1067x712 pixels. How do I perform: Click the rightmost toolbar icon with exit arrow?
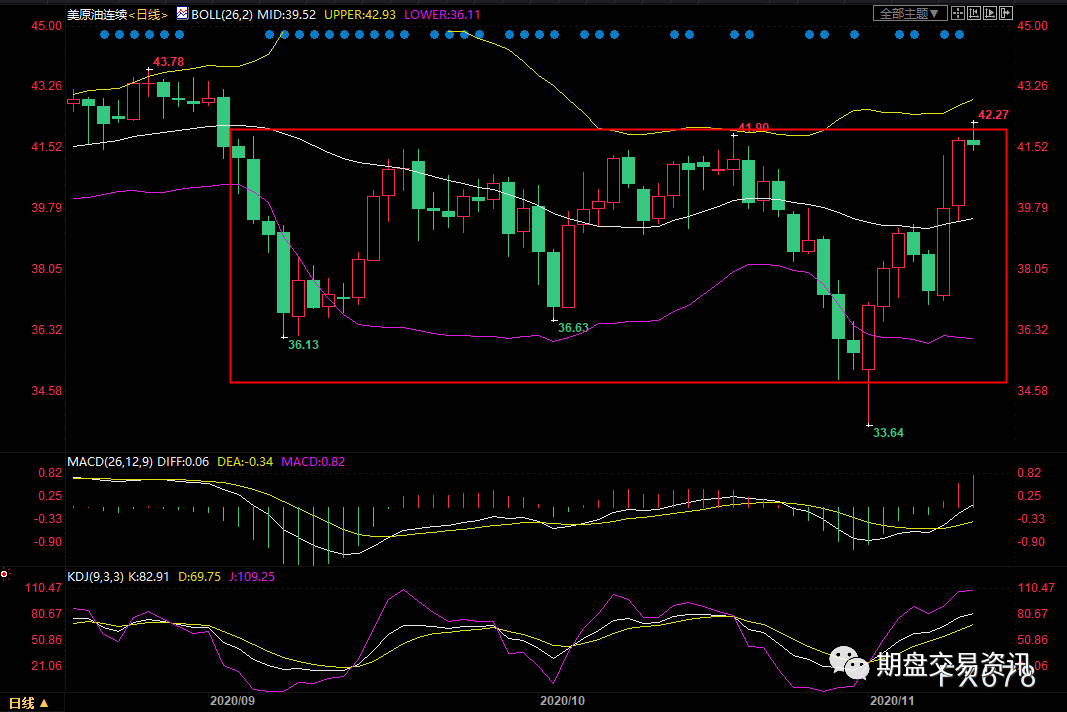[x=1005, y=13]
